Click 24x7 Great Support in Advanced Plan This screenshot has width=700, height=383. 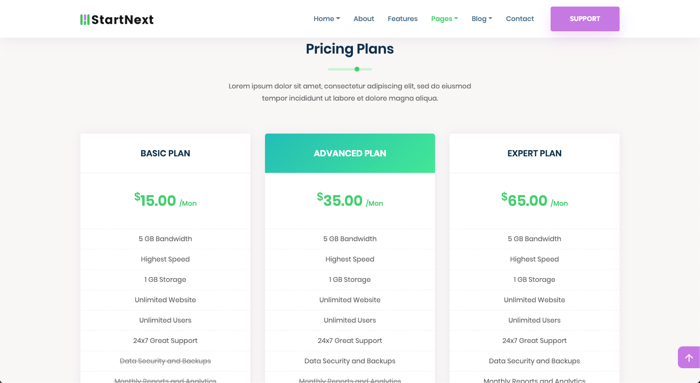[350, 340]
